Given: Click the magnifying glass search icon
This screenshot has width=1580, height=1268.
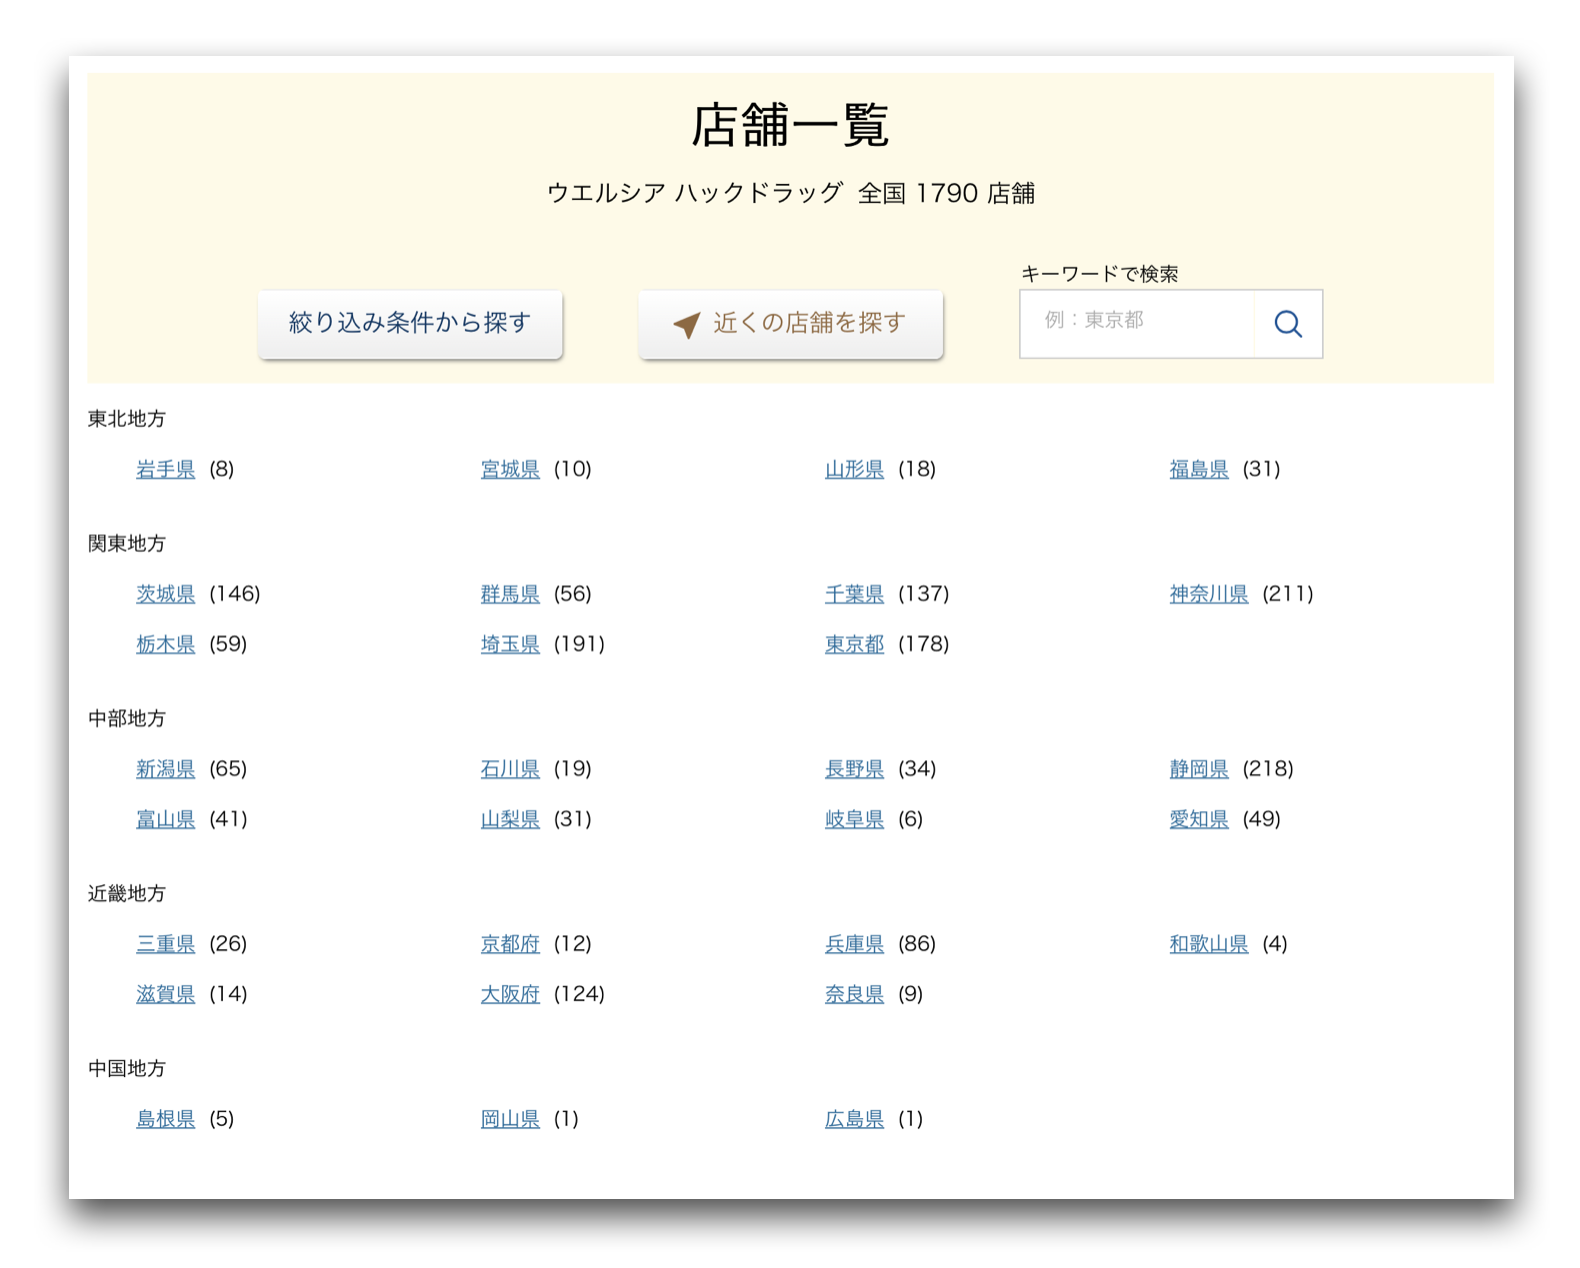Looking at the screenshot, I should pyautogui.click(x=1288, y=324).
